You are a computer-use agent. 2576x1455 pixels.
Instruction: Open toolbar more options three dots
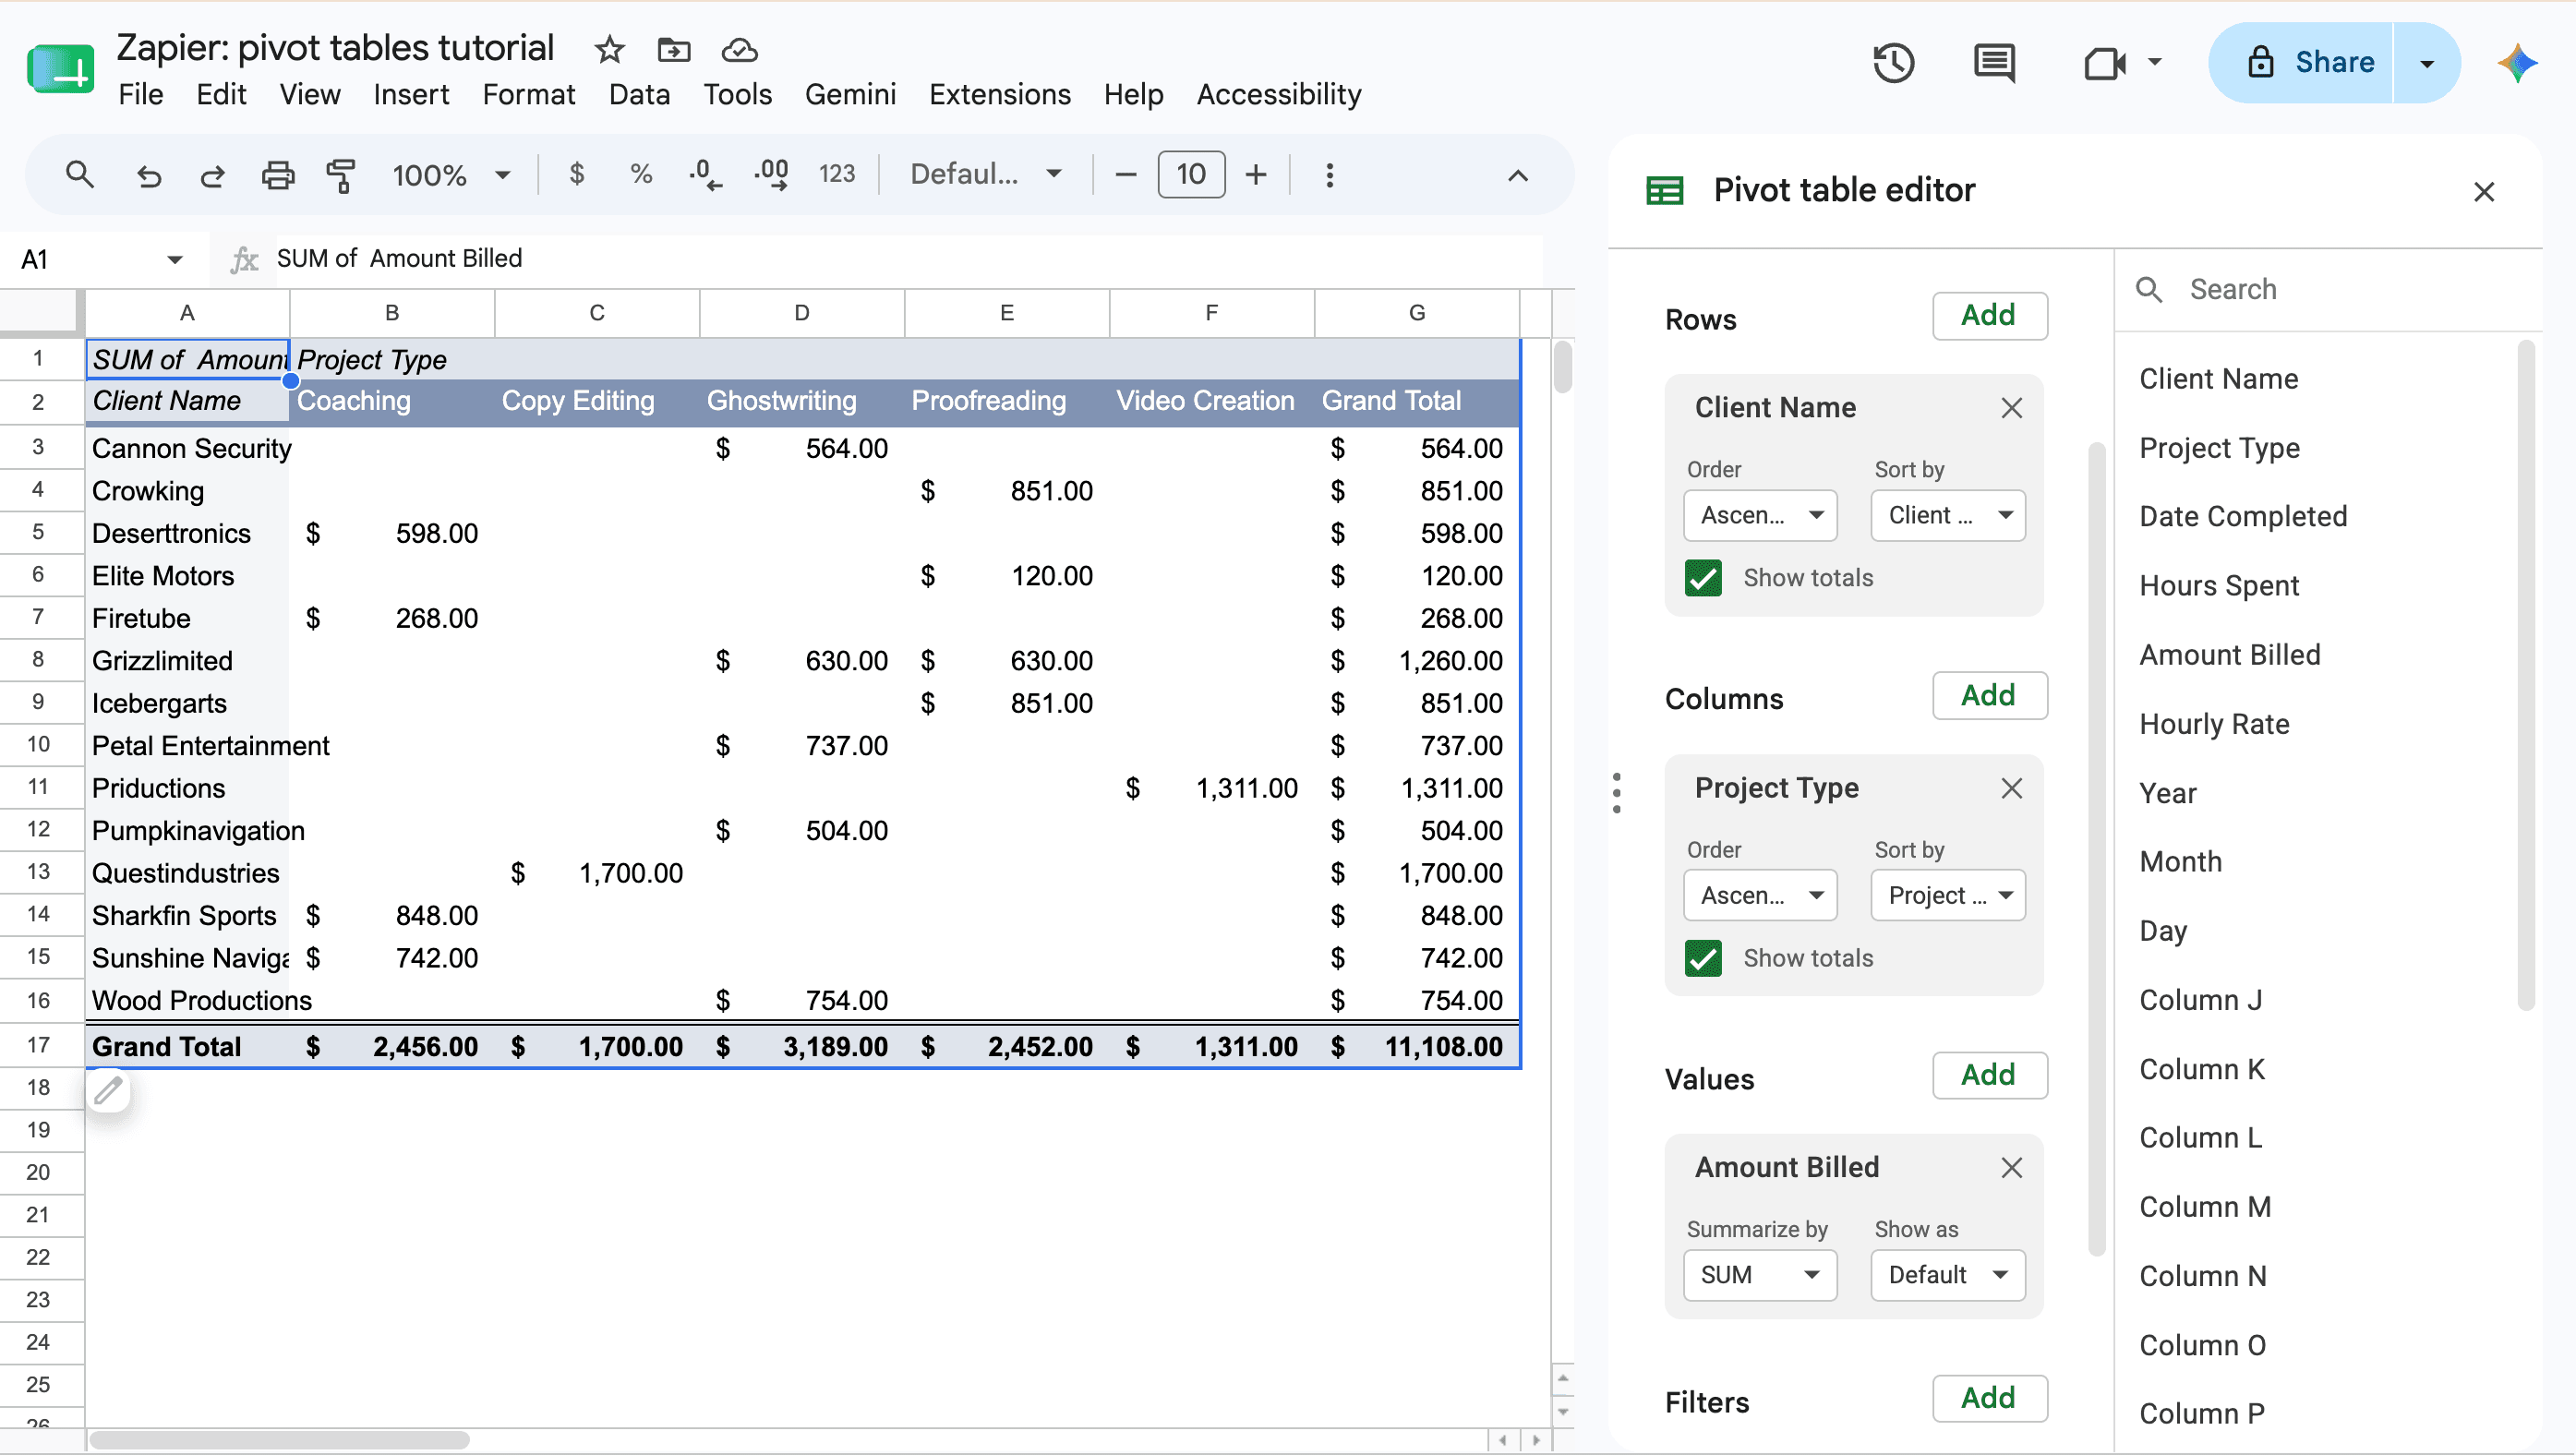[x=1329, y=175]
